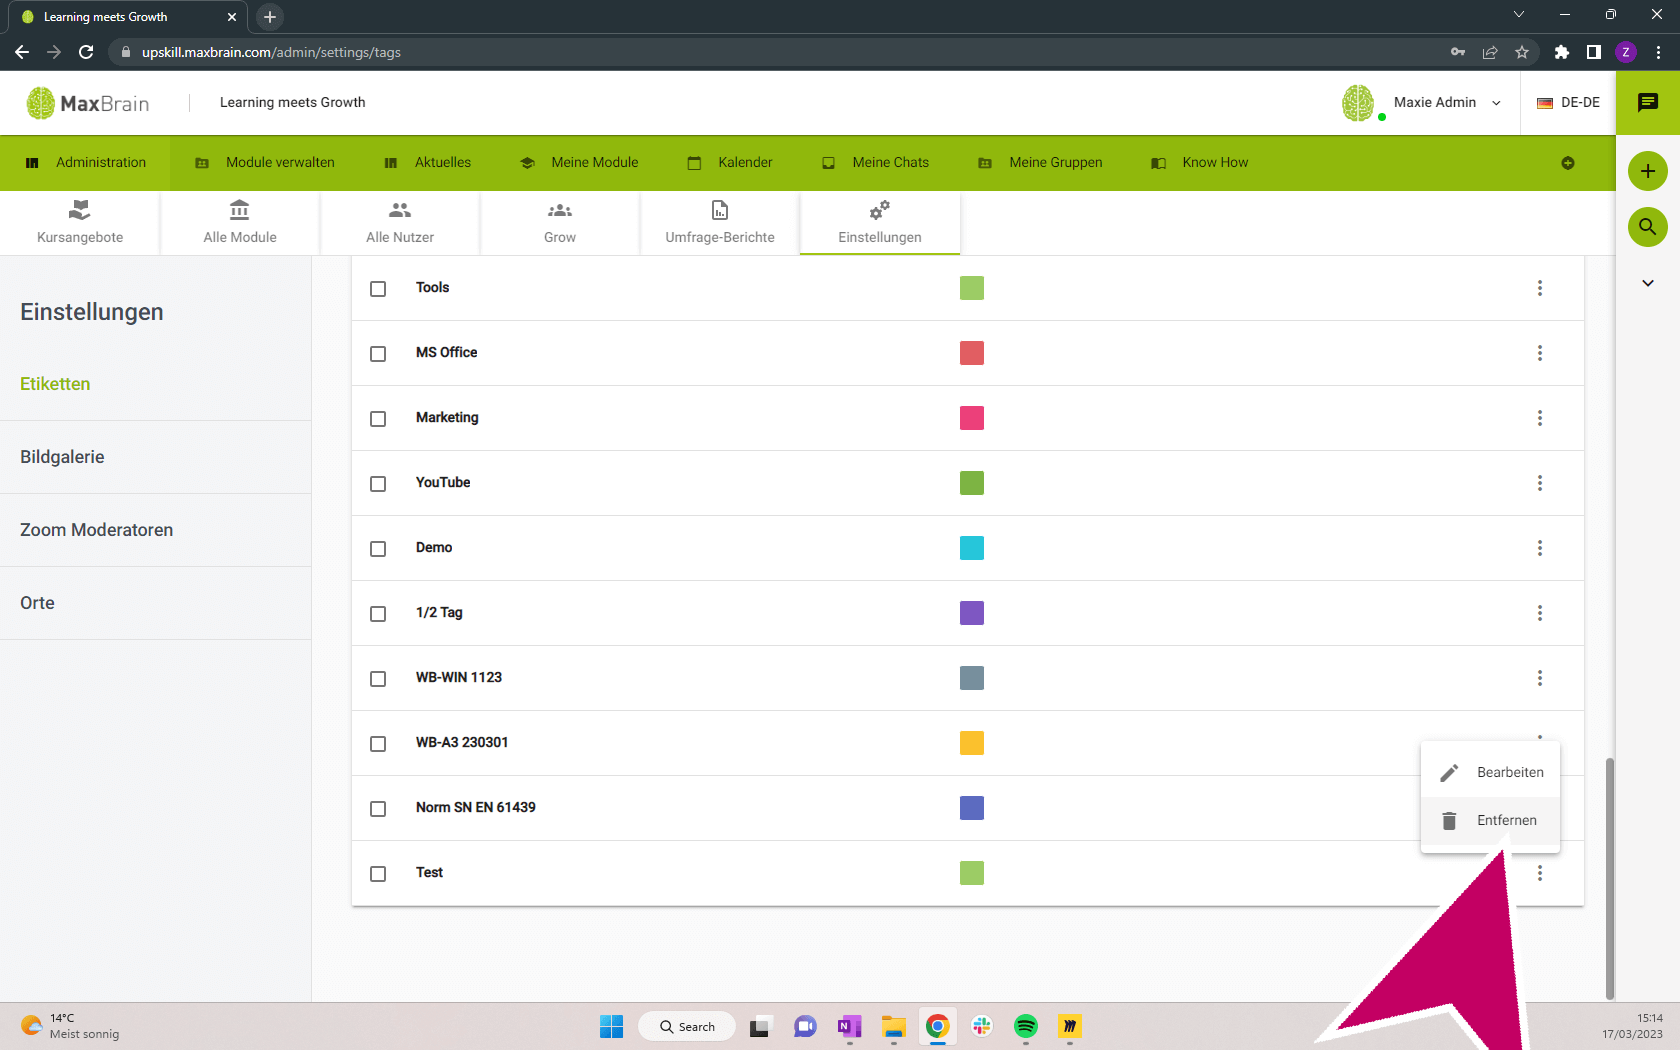Open Meine Gruppen nav link
This screenshot has width=1680, height=1050.
[1040, 163]
